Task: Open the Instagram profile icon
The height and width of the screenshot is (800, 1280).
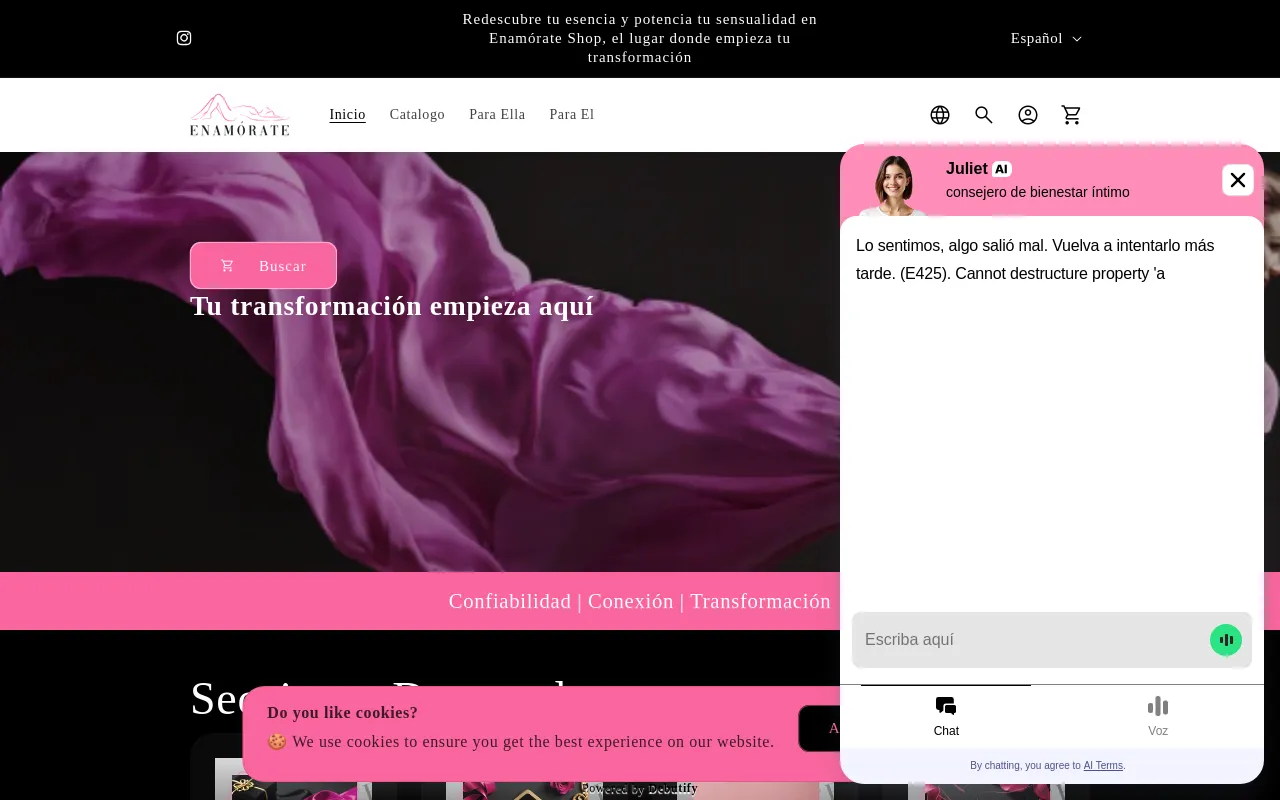Action: coord(184,38)
